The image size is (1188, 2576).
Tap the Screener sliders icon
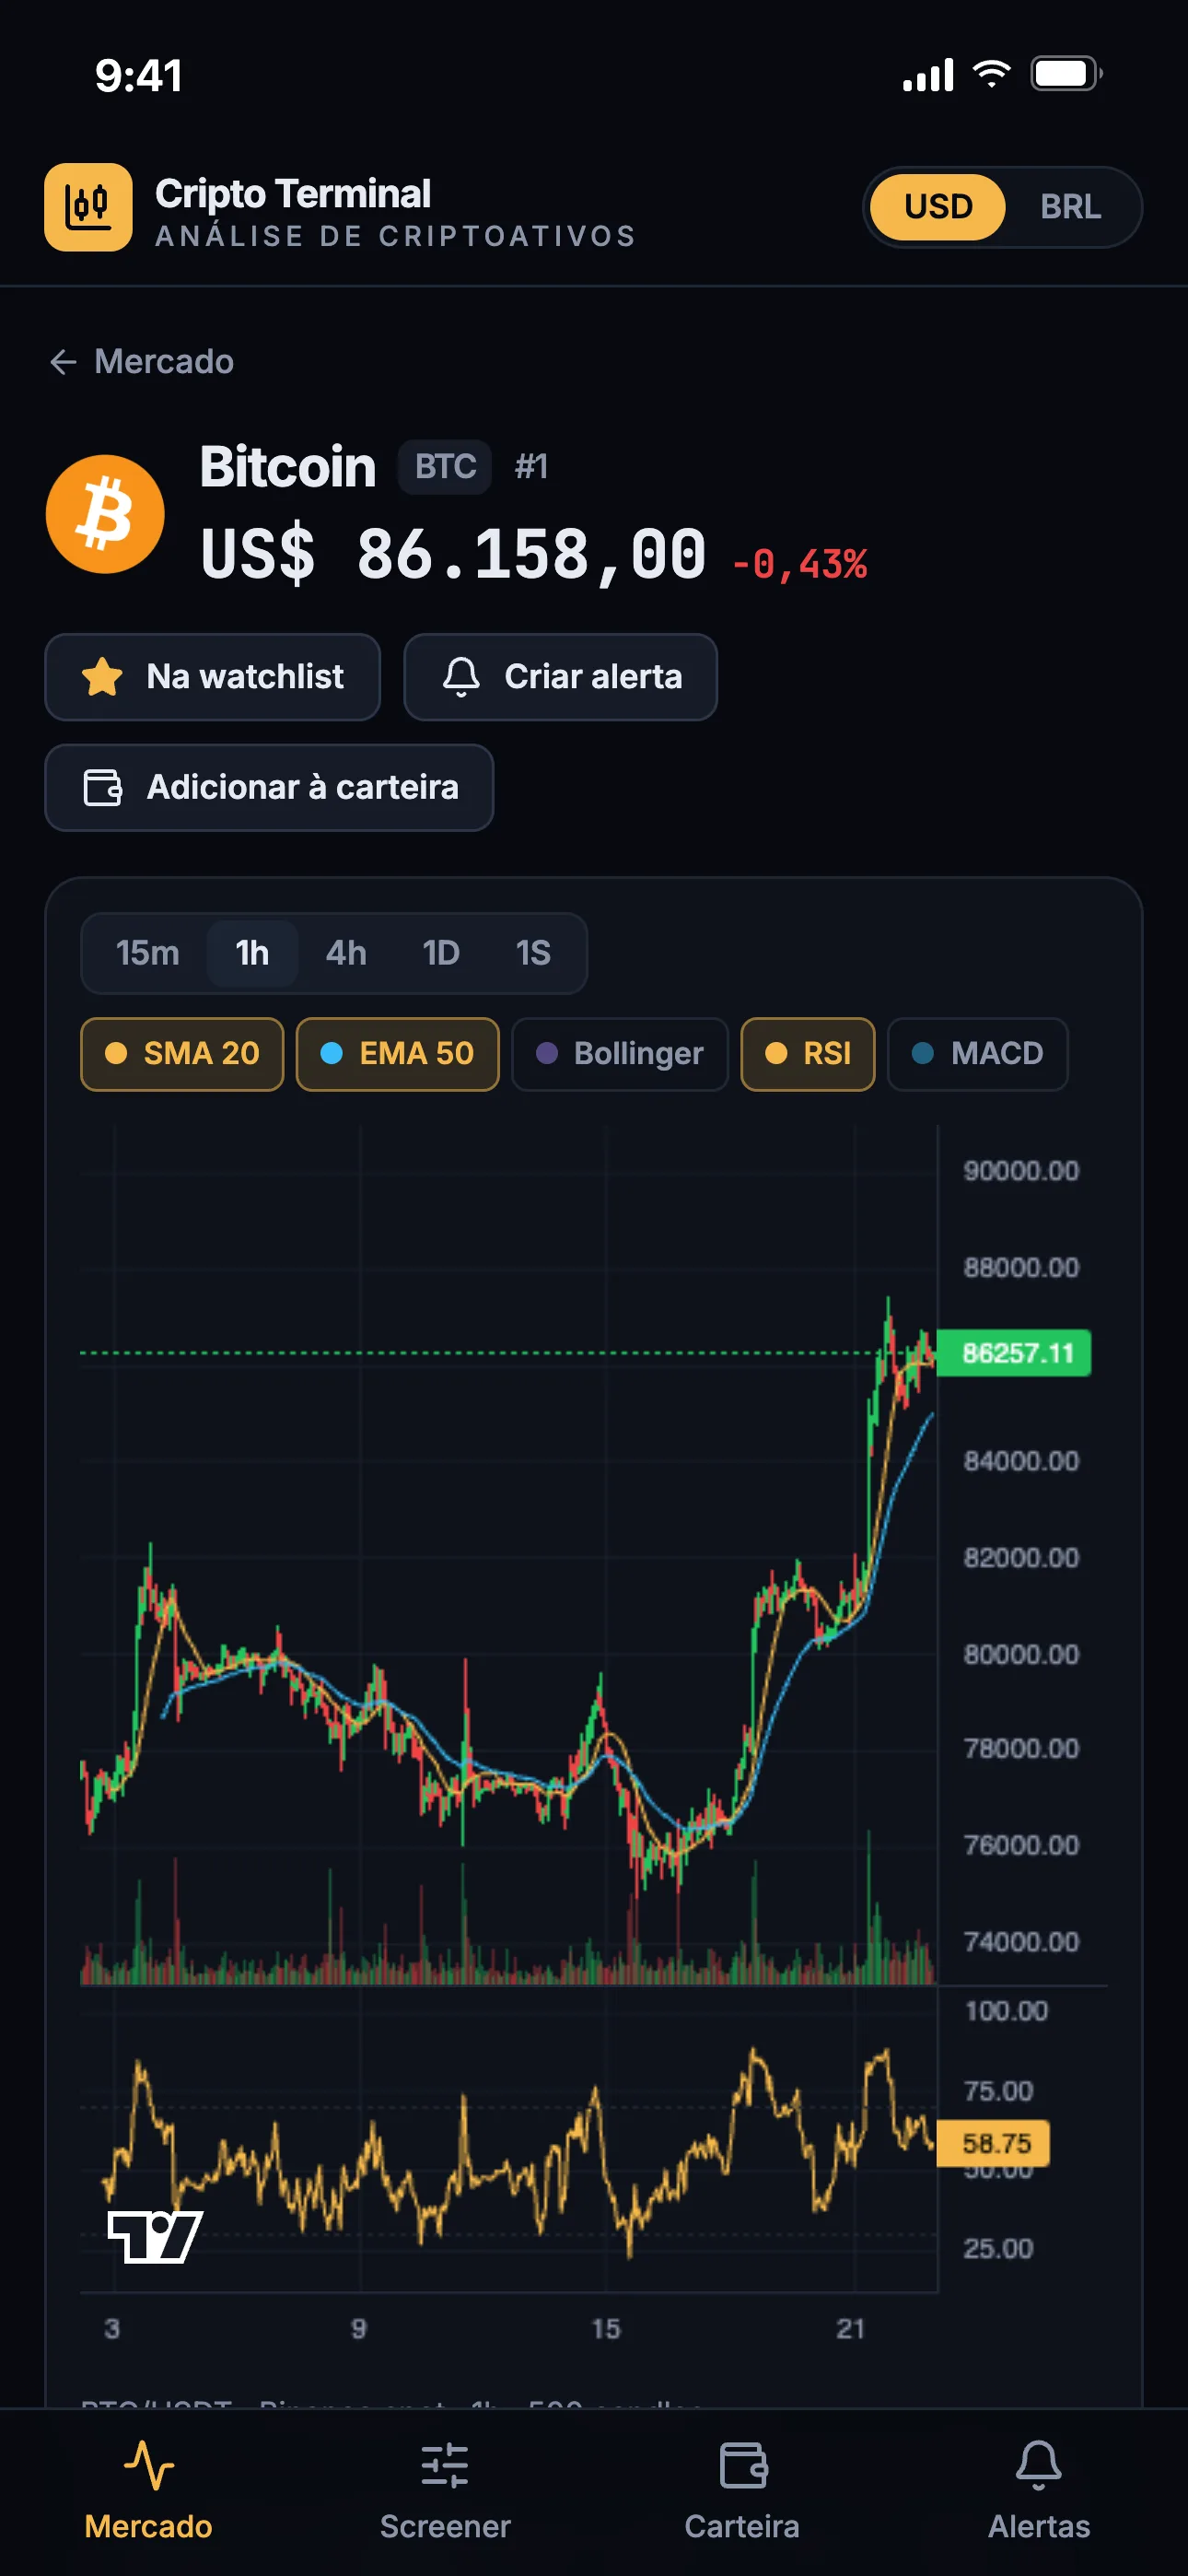pyautogui.click(x=445, y=2465)
